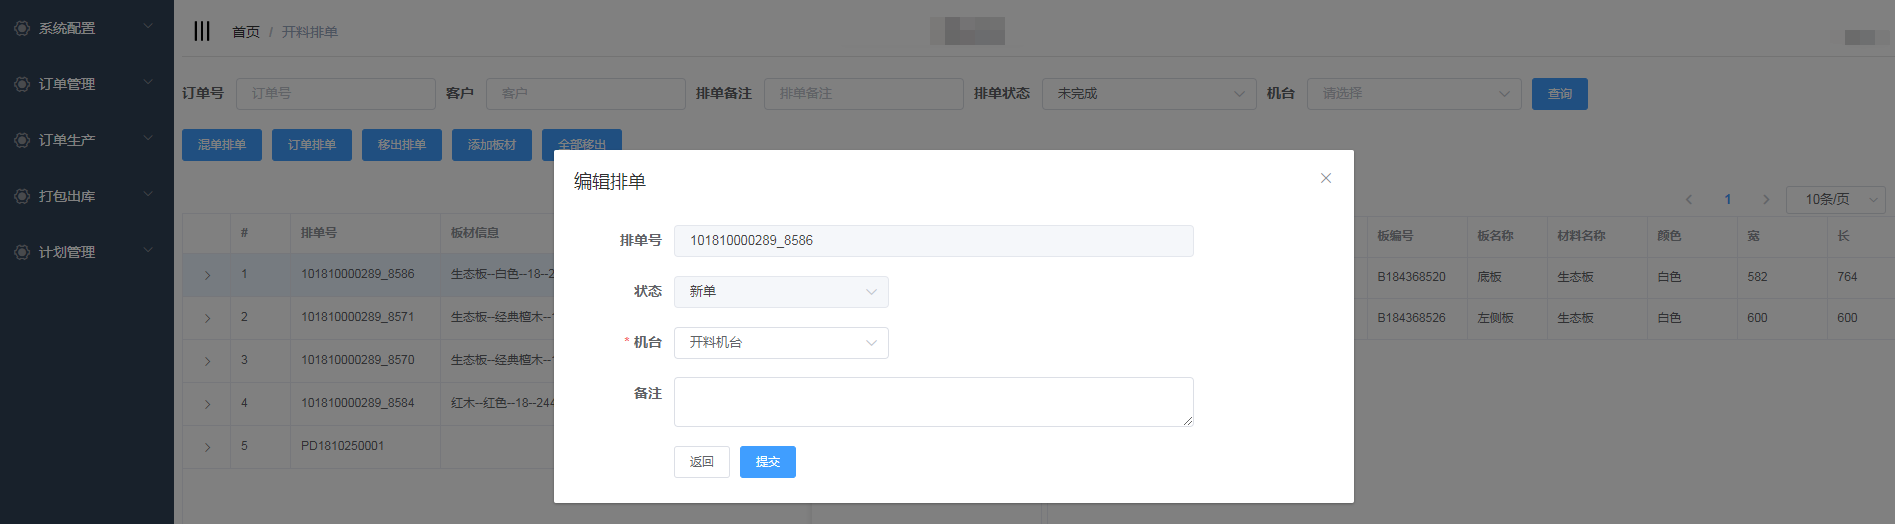Click the 订单管理 sidebar icon
The image size is (1895, 524).
click(22, 84)
